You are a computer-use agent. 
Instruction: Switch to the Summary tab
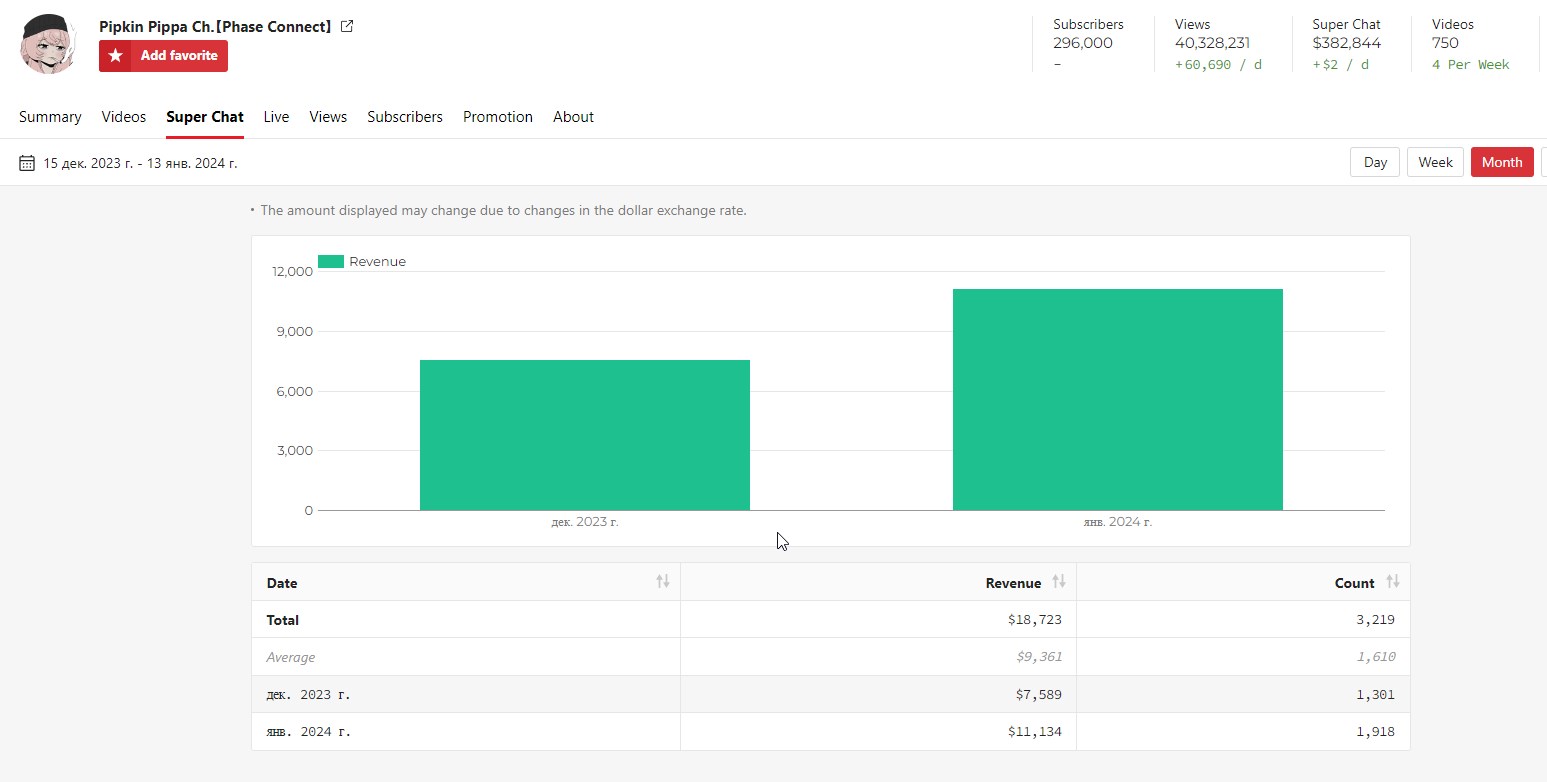coord(50,117)
